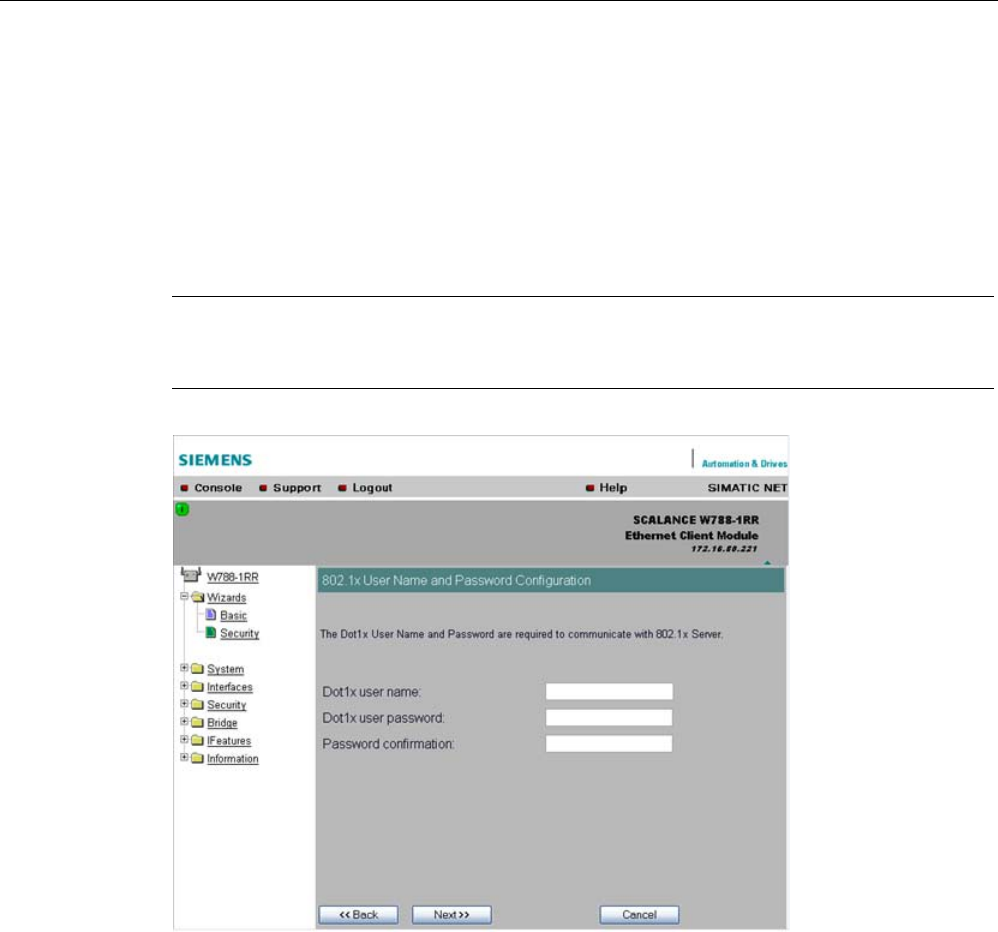This screenshot has height=932, width=998.
Task: Click the red bullet beside Console
Action: (x=184, y=488)
